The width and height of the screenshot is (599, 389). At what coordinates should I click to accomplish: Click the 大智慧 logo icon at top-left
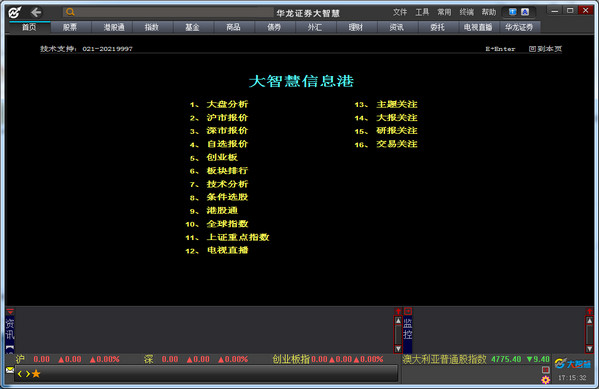pyautogui.click(x=15, y=12)
